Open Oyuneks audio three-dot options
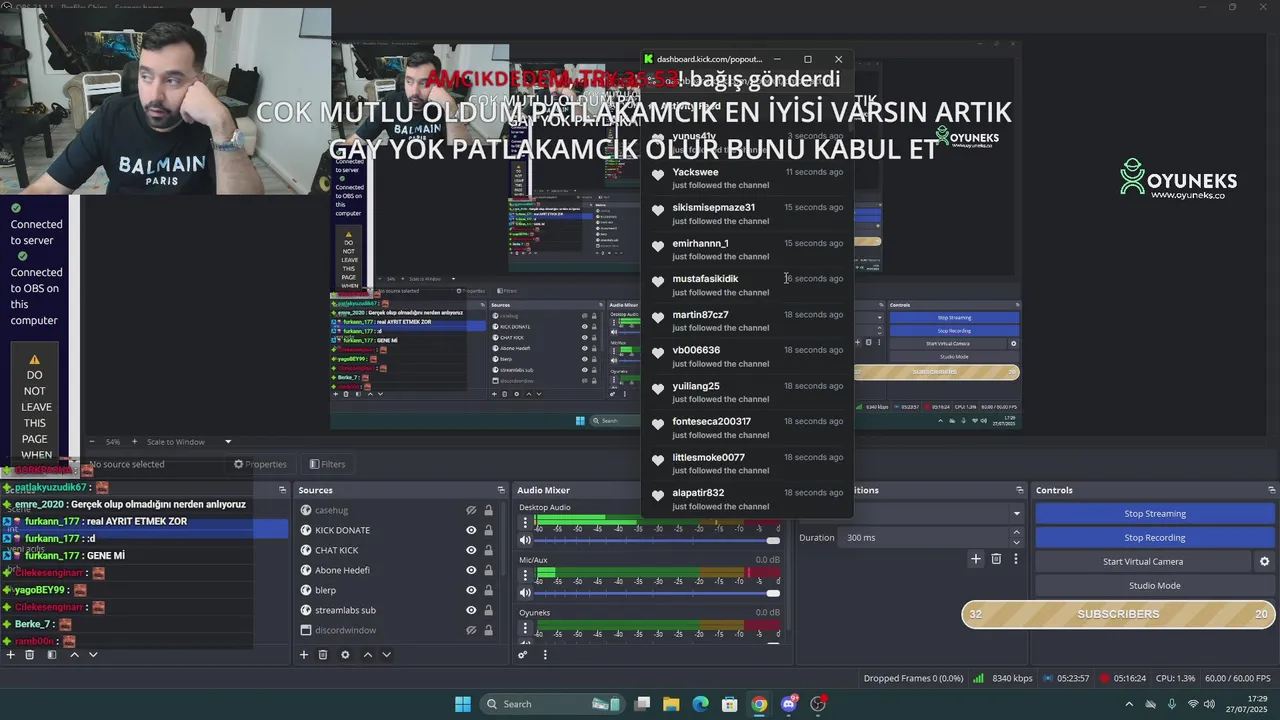1280x720 pixels. [525, 628]
